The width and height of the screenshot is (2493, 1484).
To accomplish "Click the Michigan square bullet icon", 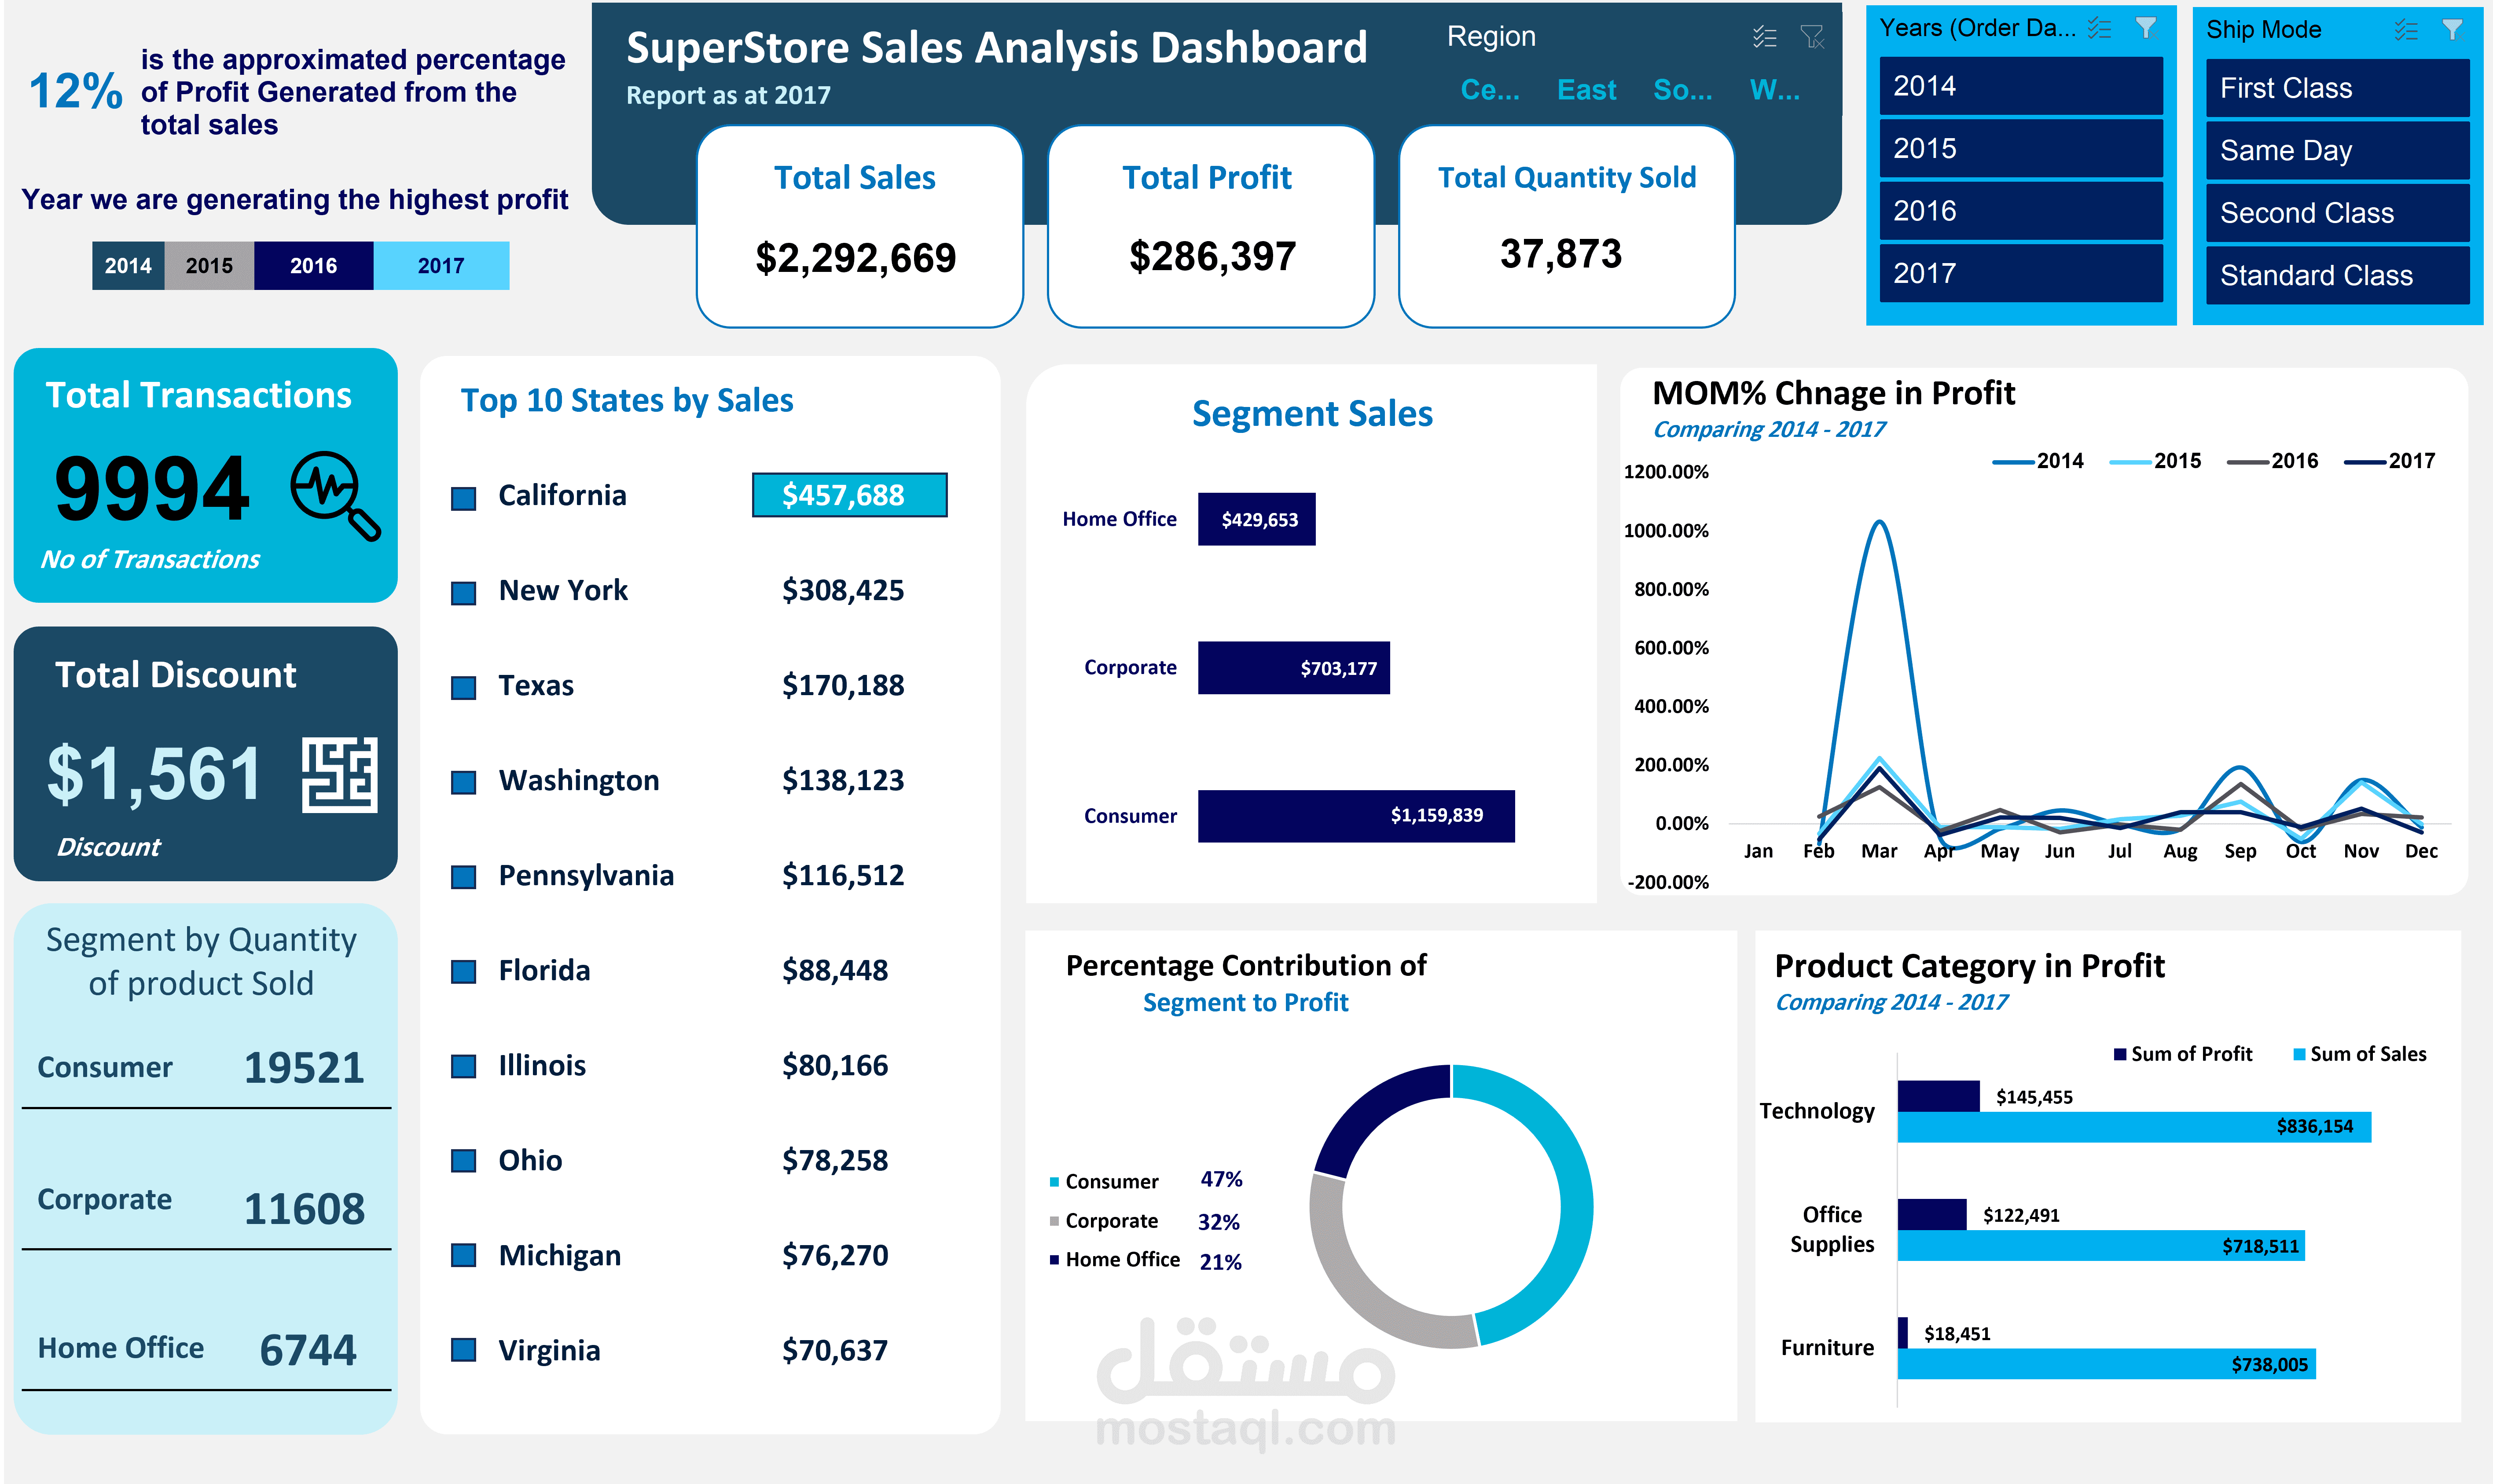I will click(x=463, y=1256).
